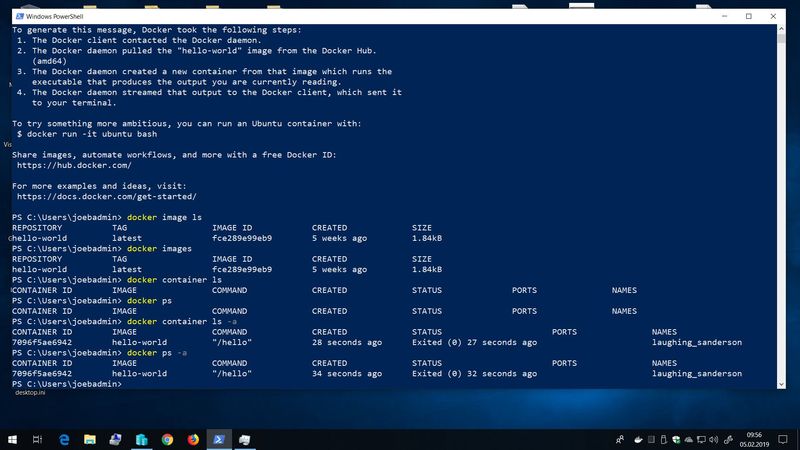
Task: Click the '(amd64)' text line
Action: 49,61
